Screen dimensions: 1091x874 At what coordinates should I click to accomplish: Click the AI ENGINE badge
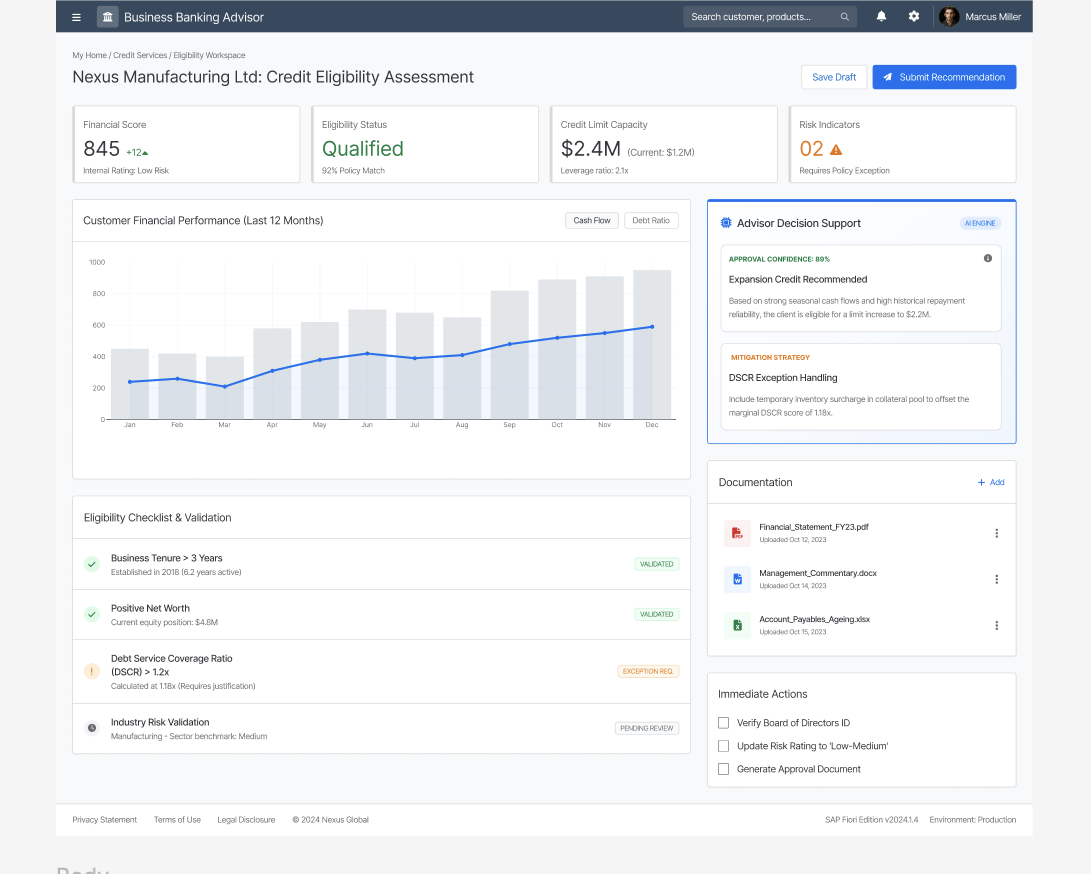click(x=980, y=223)
